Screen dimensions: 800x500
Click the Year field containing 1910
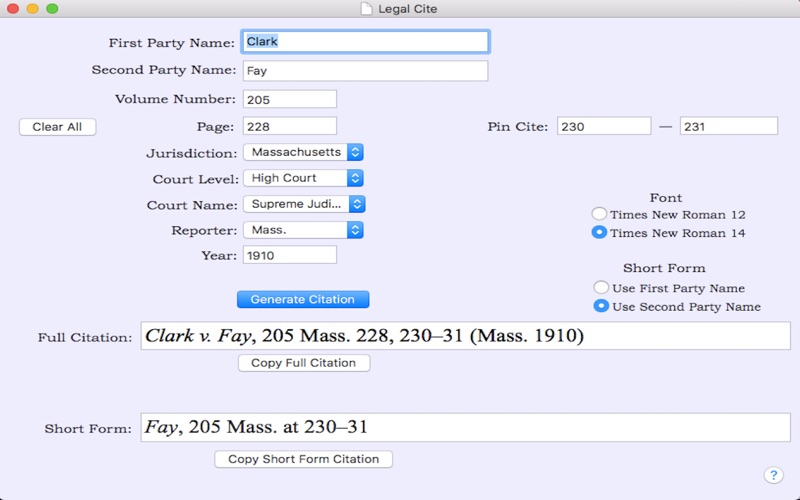point(290,255)
